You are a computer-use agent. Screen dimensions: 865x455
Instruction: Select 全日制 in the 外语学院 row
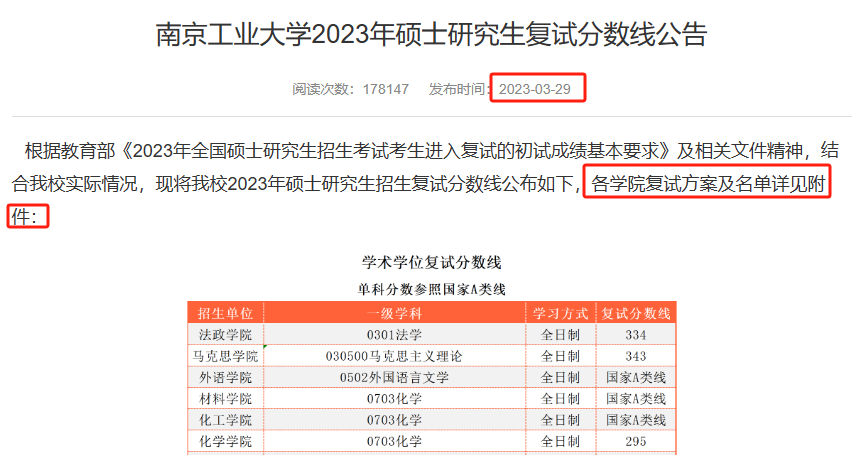[x=560, y=378]
